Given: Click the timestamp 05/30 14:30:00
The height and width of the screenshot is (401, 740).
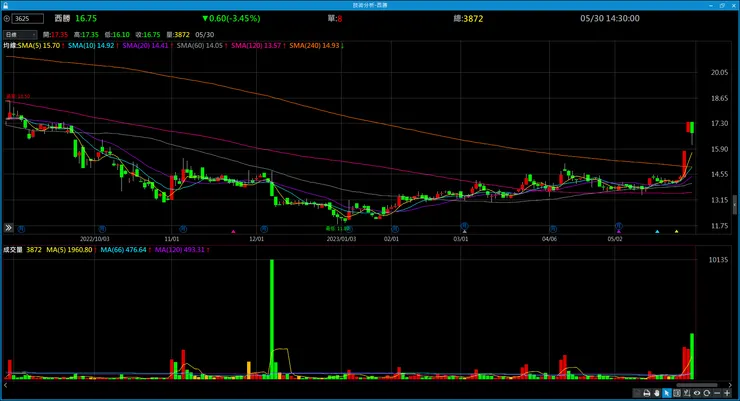Looking at the screenshot, I should tap(610, 18).
